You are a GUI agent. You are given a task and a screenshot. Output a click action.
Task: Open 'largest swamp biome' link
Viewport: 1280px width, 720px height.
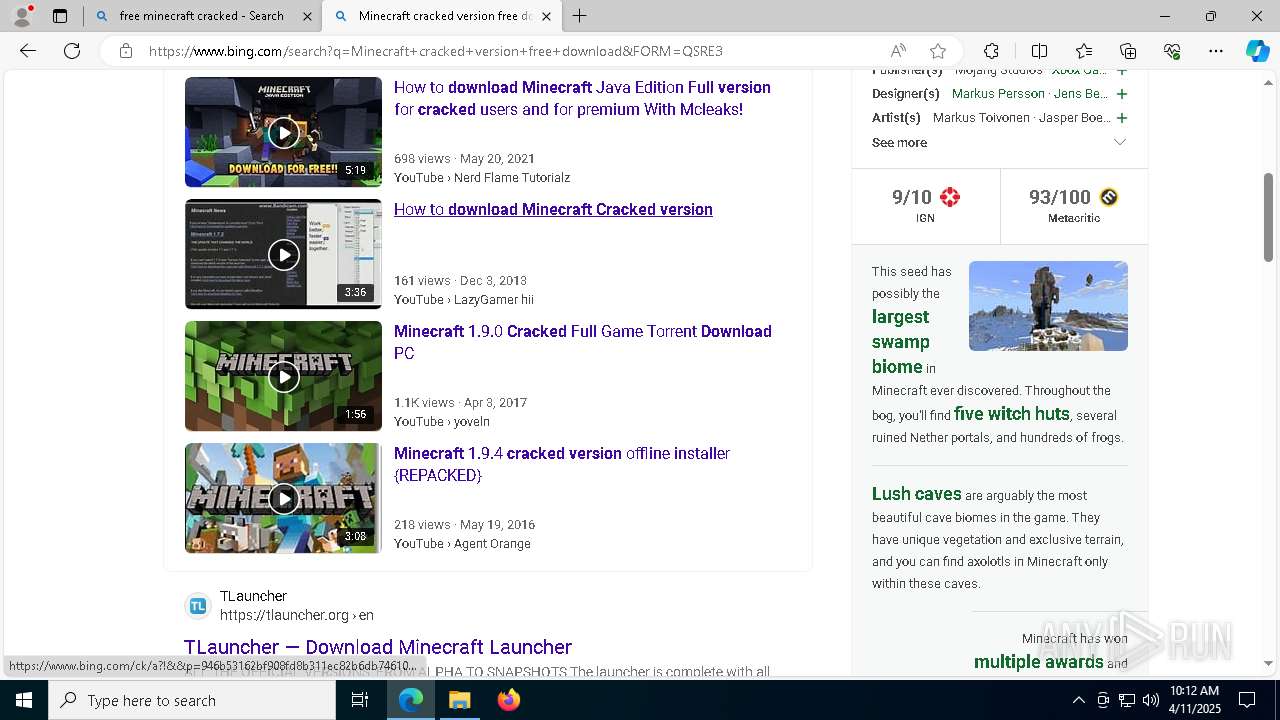tap(900, 341)
